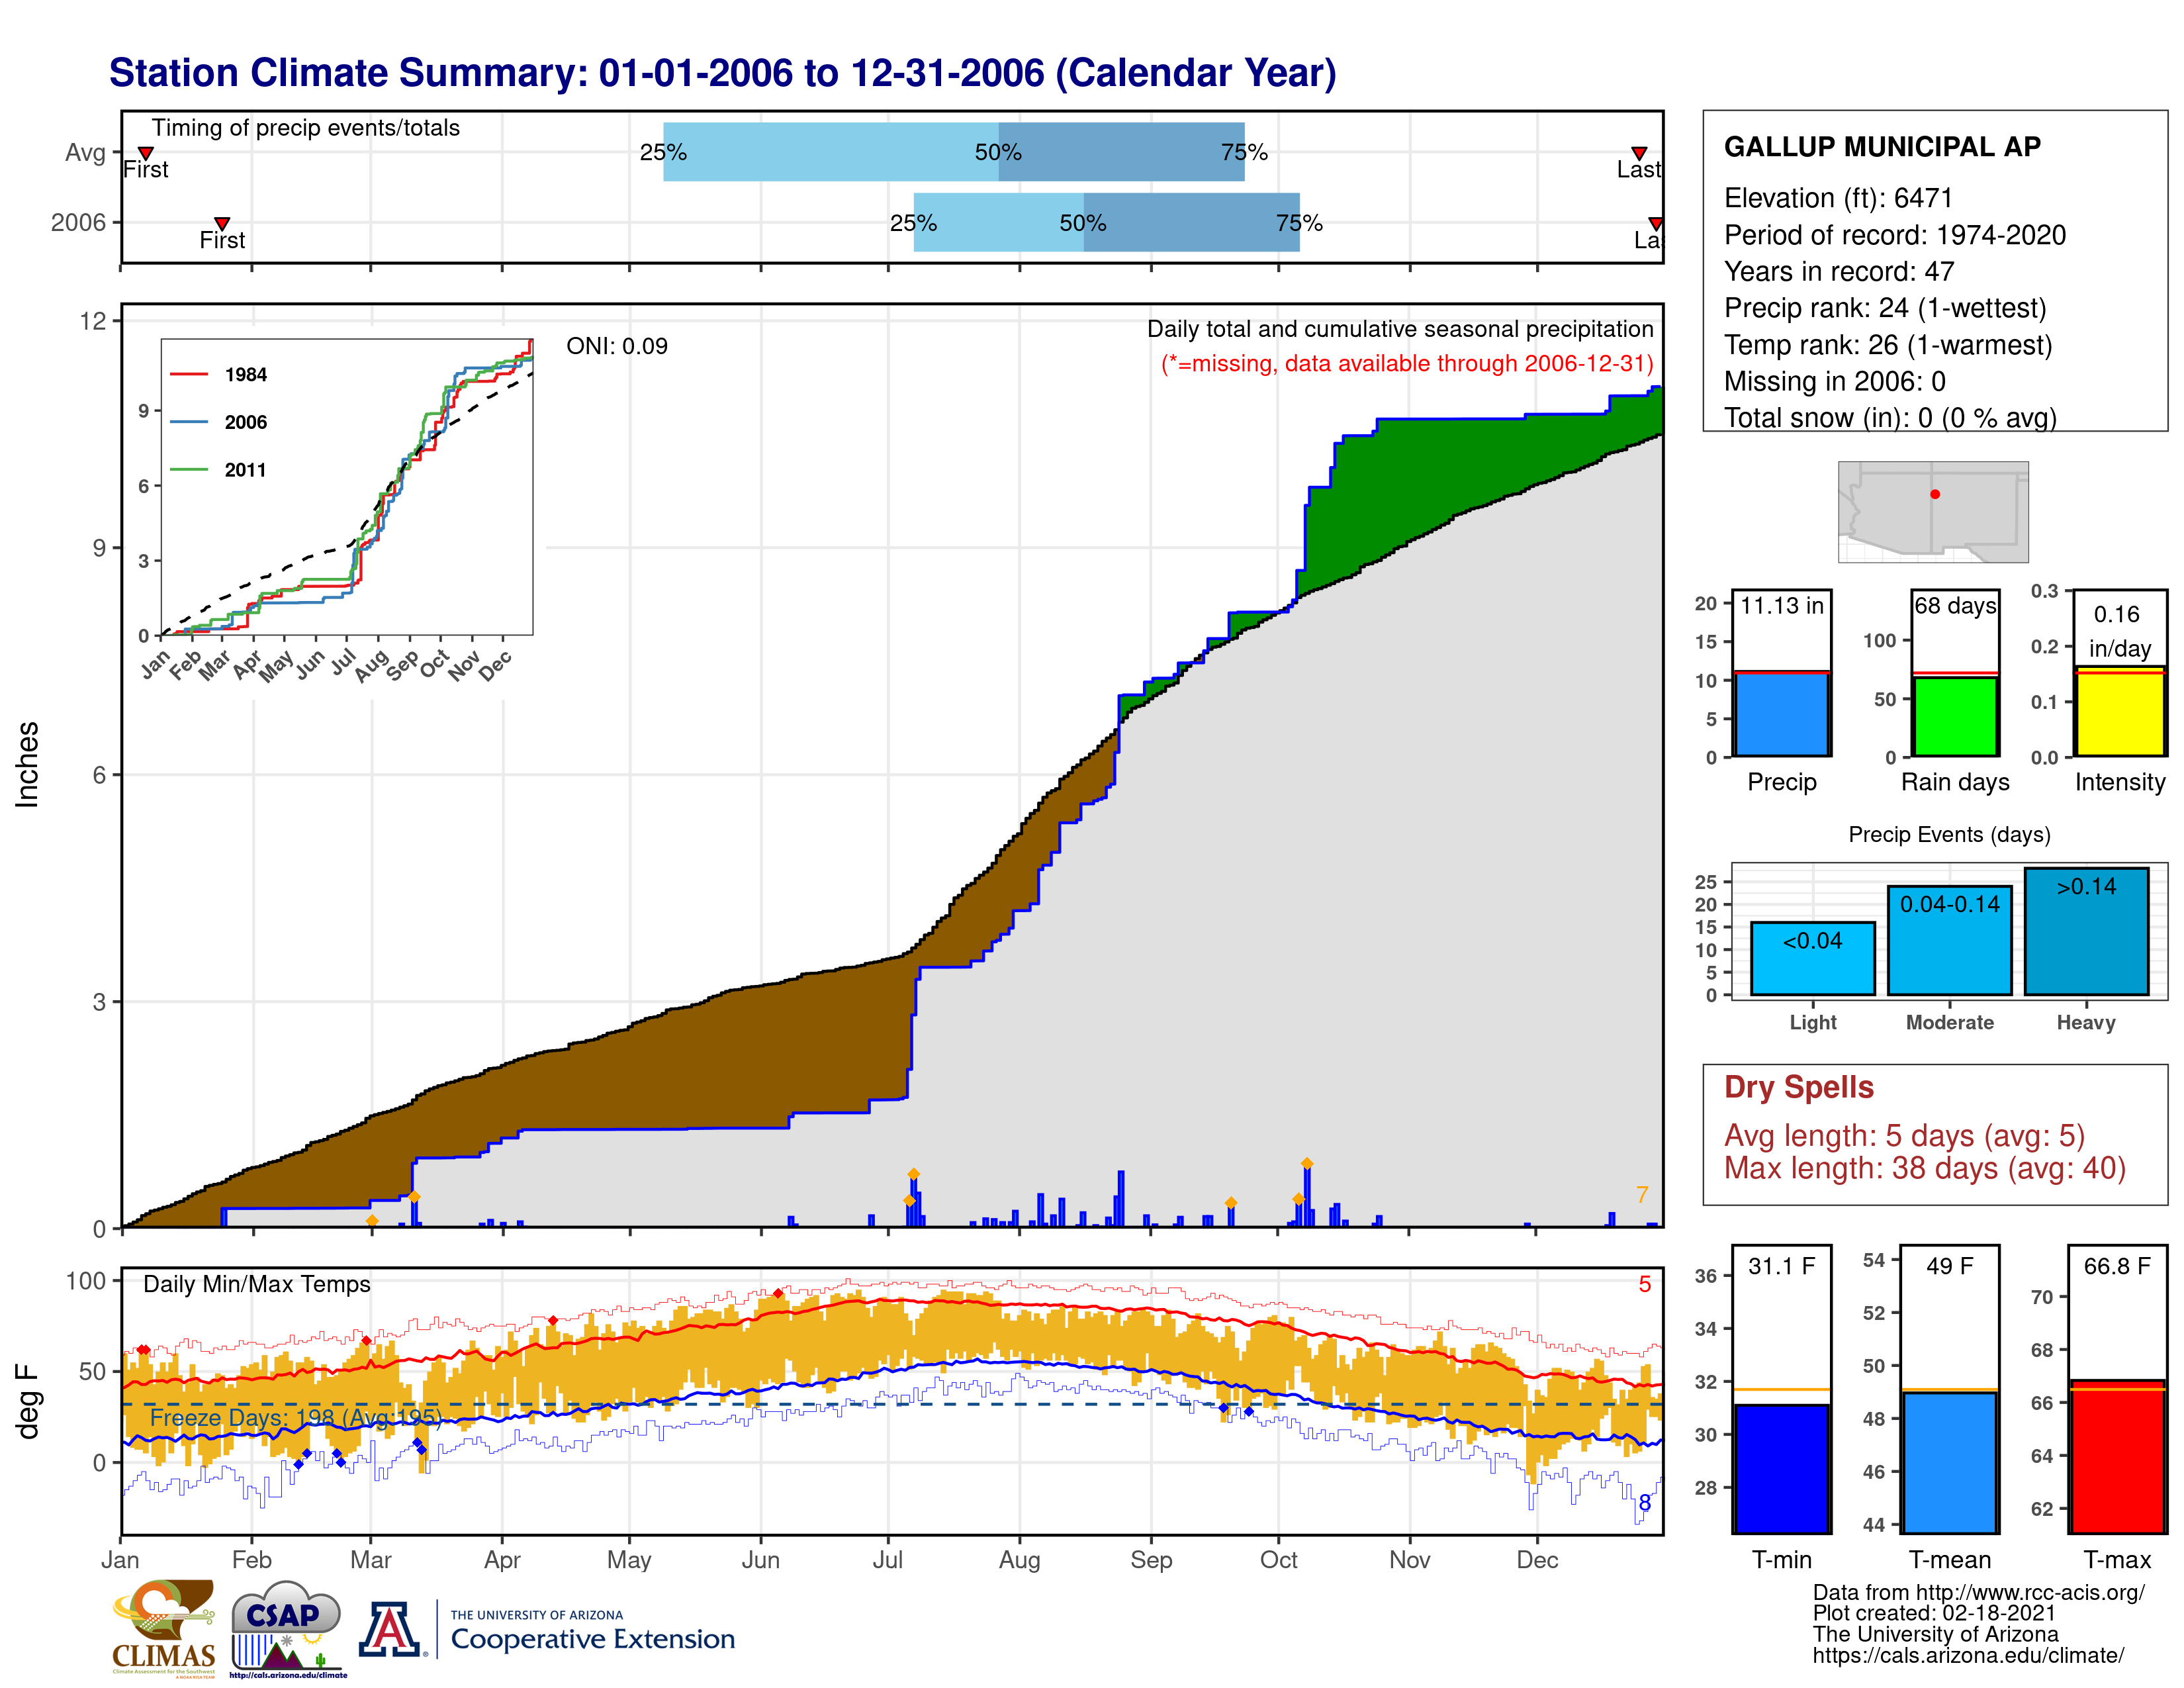Click the Avg 50% label on timing bar
Screen dimensions: 2184x1688
(998, 153)
